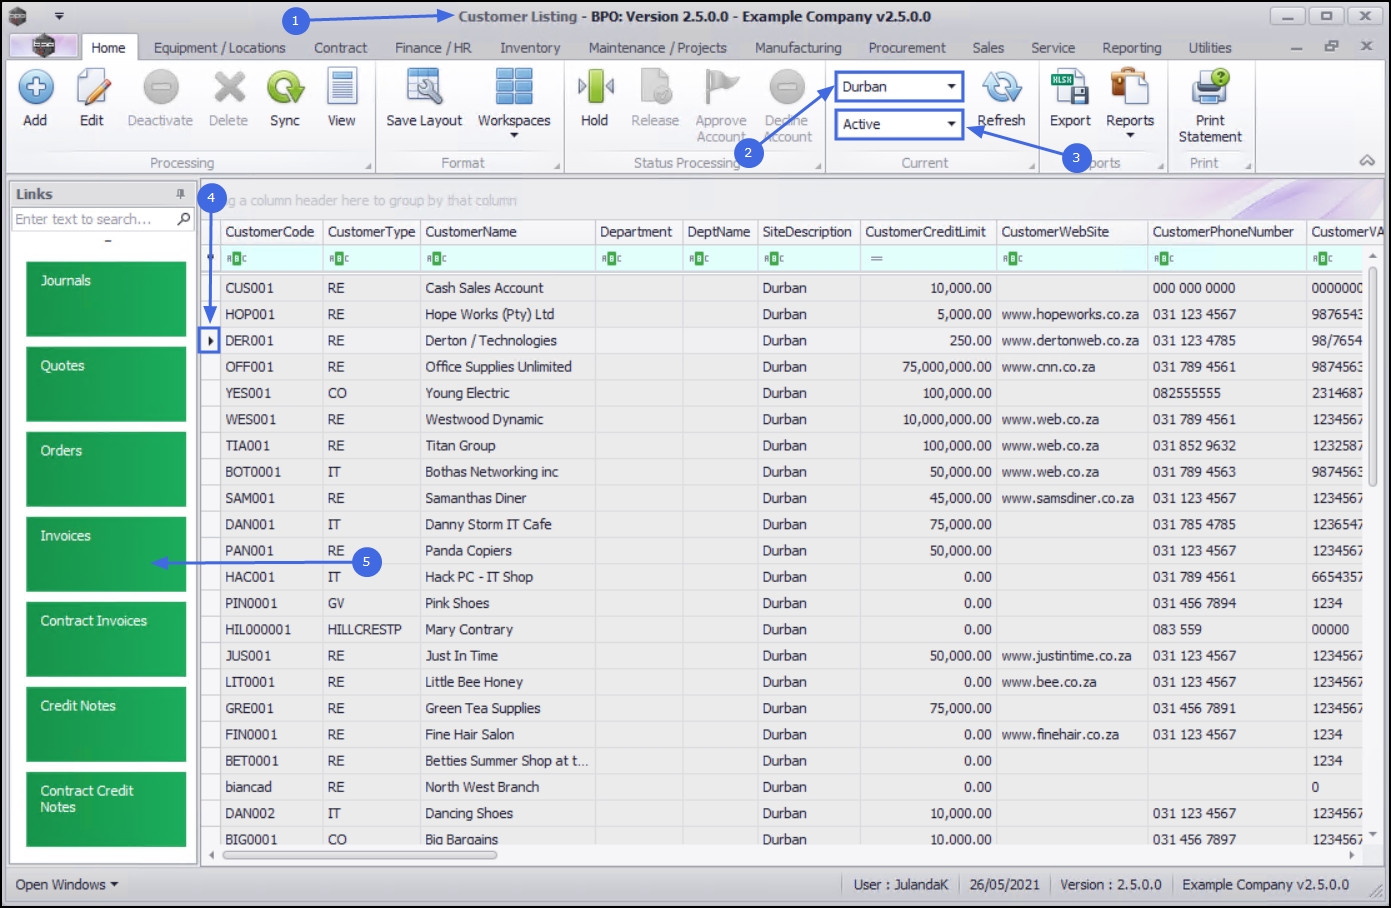Image resolution: width=1391 pixels, height=908 pixels.
Task: Click the Release icon
Action: 655,88
